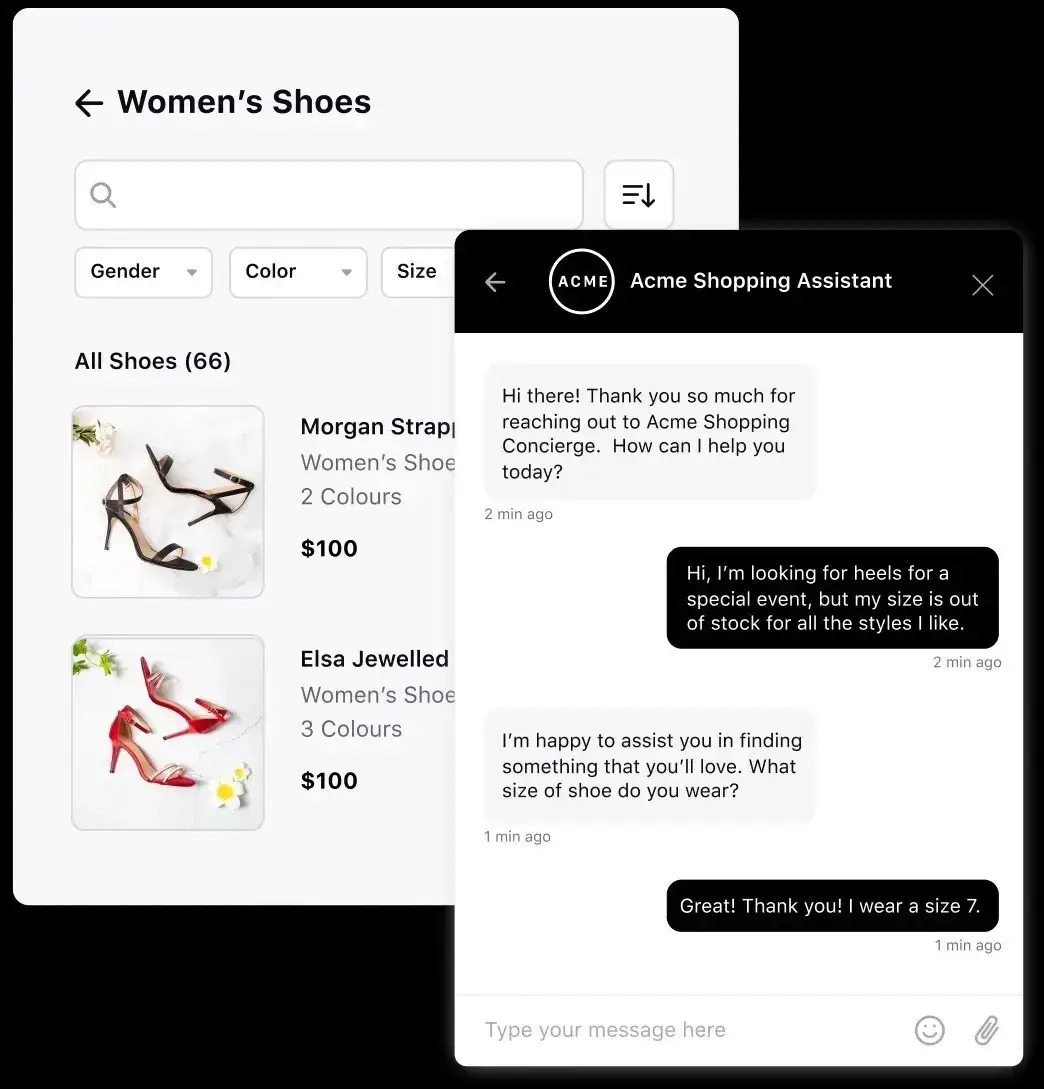Expand the Color filter dropdown
Image resolution: width=1044 pixels, height=1089 pixels.
[x=298, y=272]
